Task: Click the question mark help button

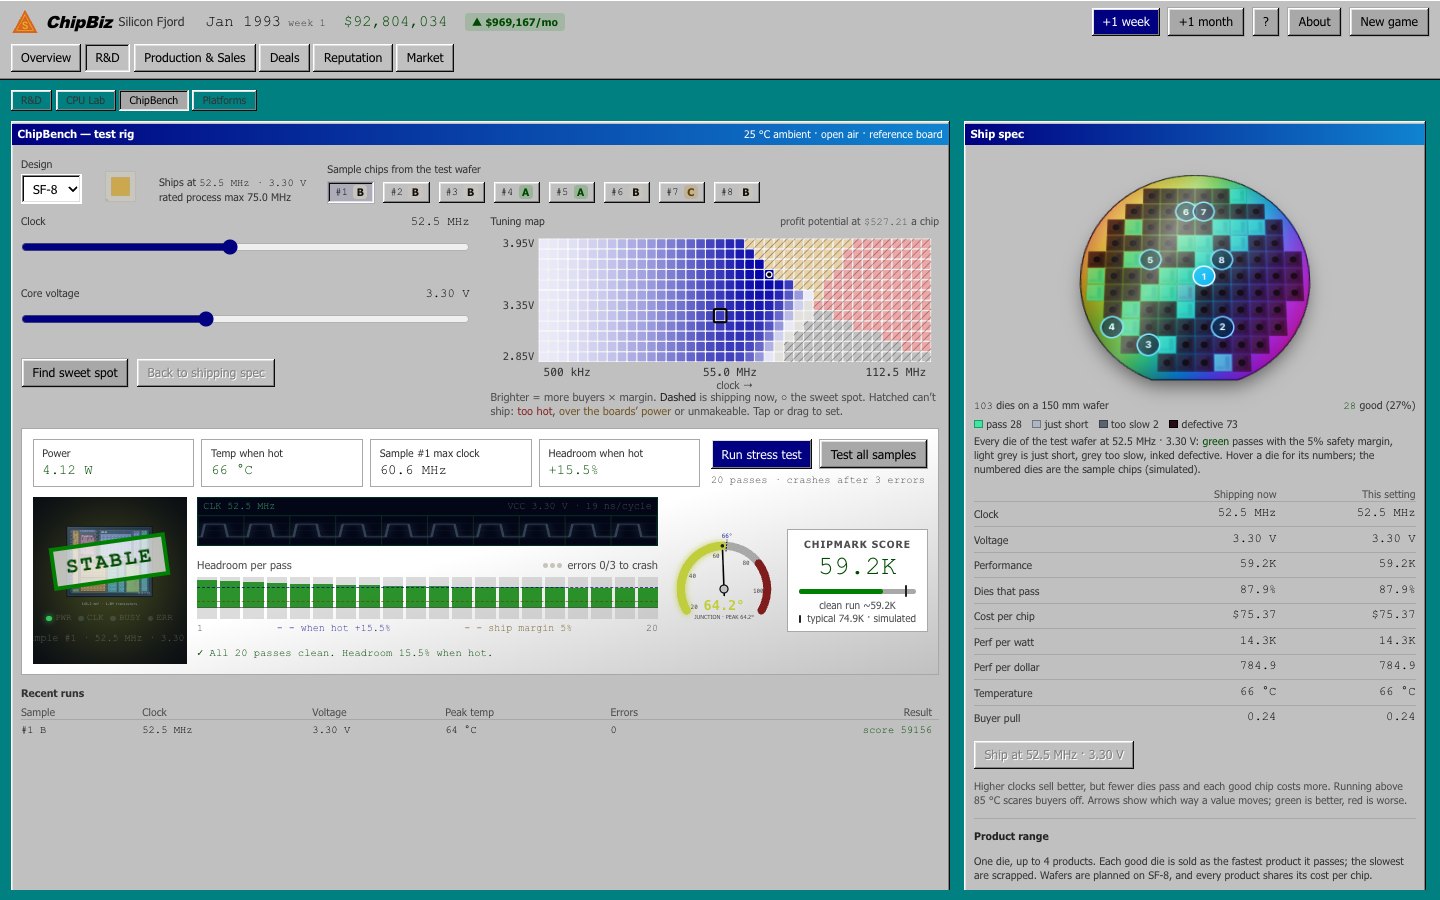Action: click(x=1266, y=22)
